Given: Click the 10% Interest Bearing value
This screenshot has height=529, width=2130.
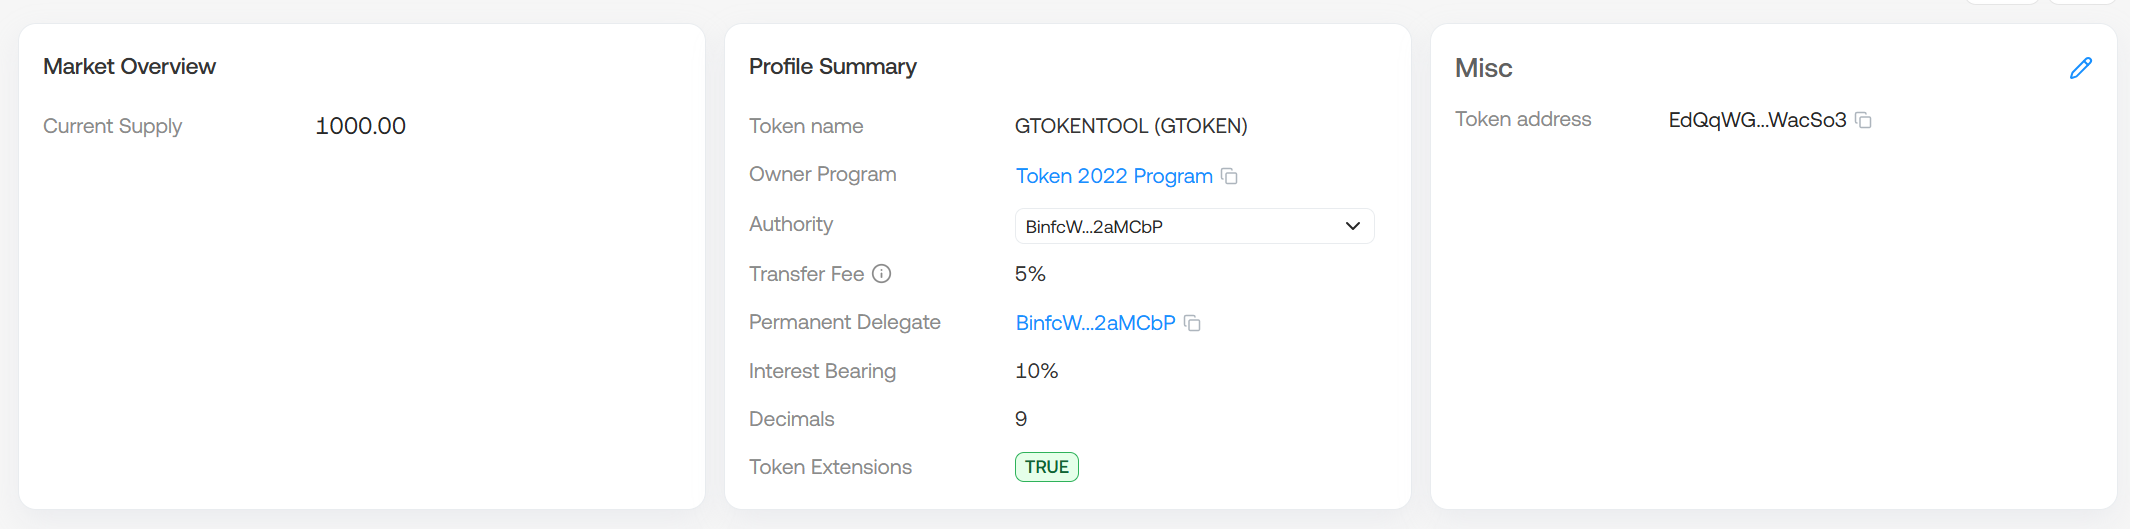Looking at the screenshot, I should [x=1036, y=371].
